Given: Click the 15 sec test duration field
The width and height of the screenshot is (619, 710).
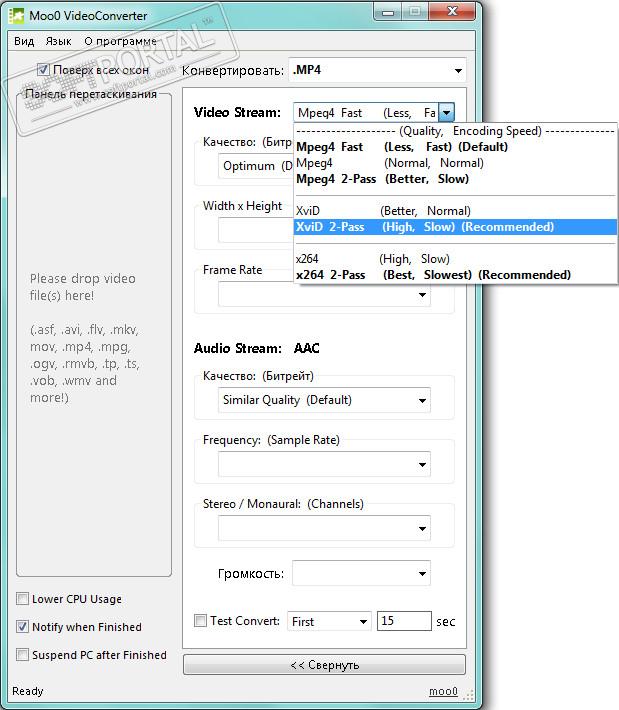Looking at the screenshot, I should coord(404,621).
